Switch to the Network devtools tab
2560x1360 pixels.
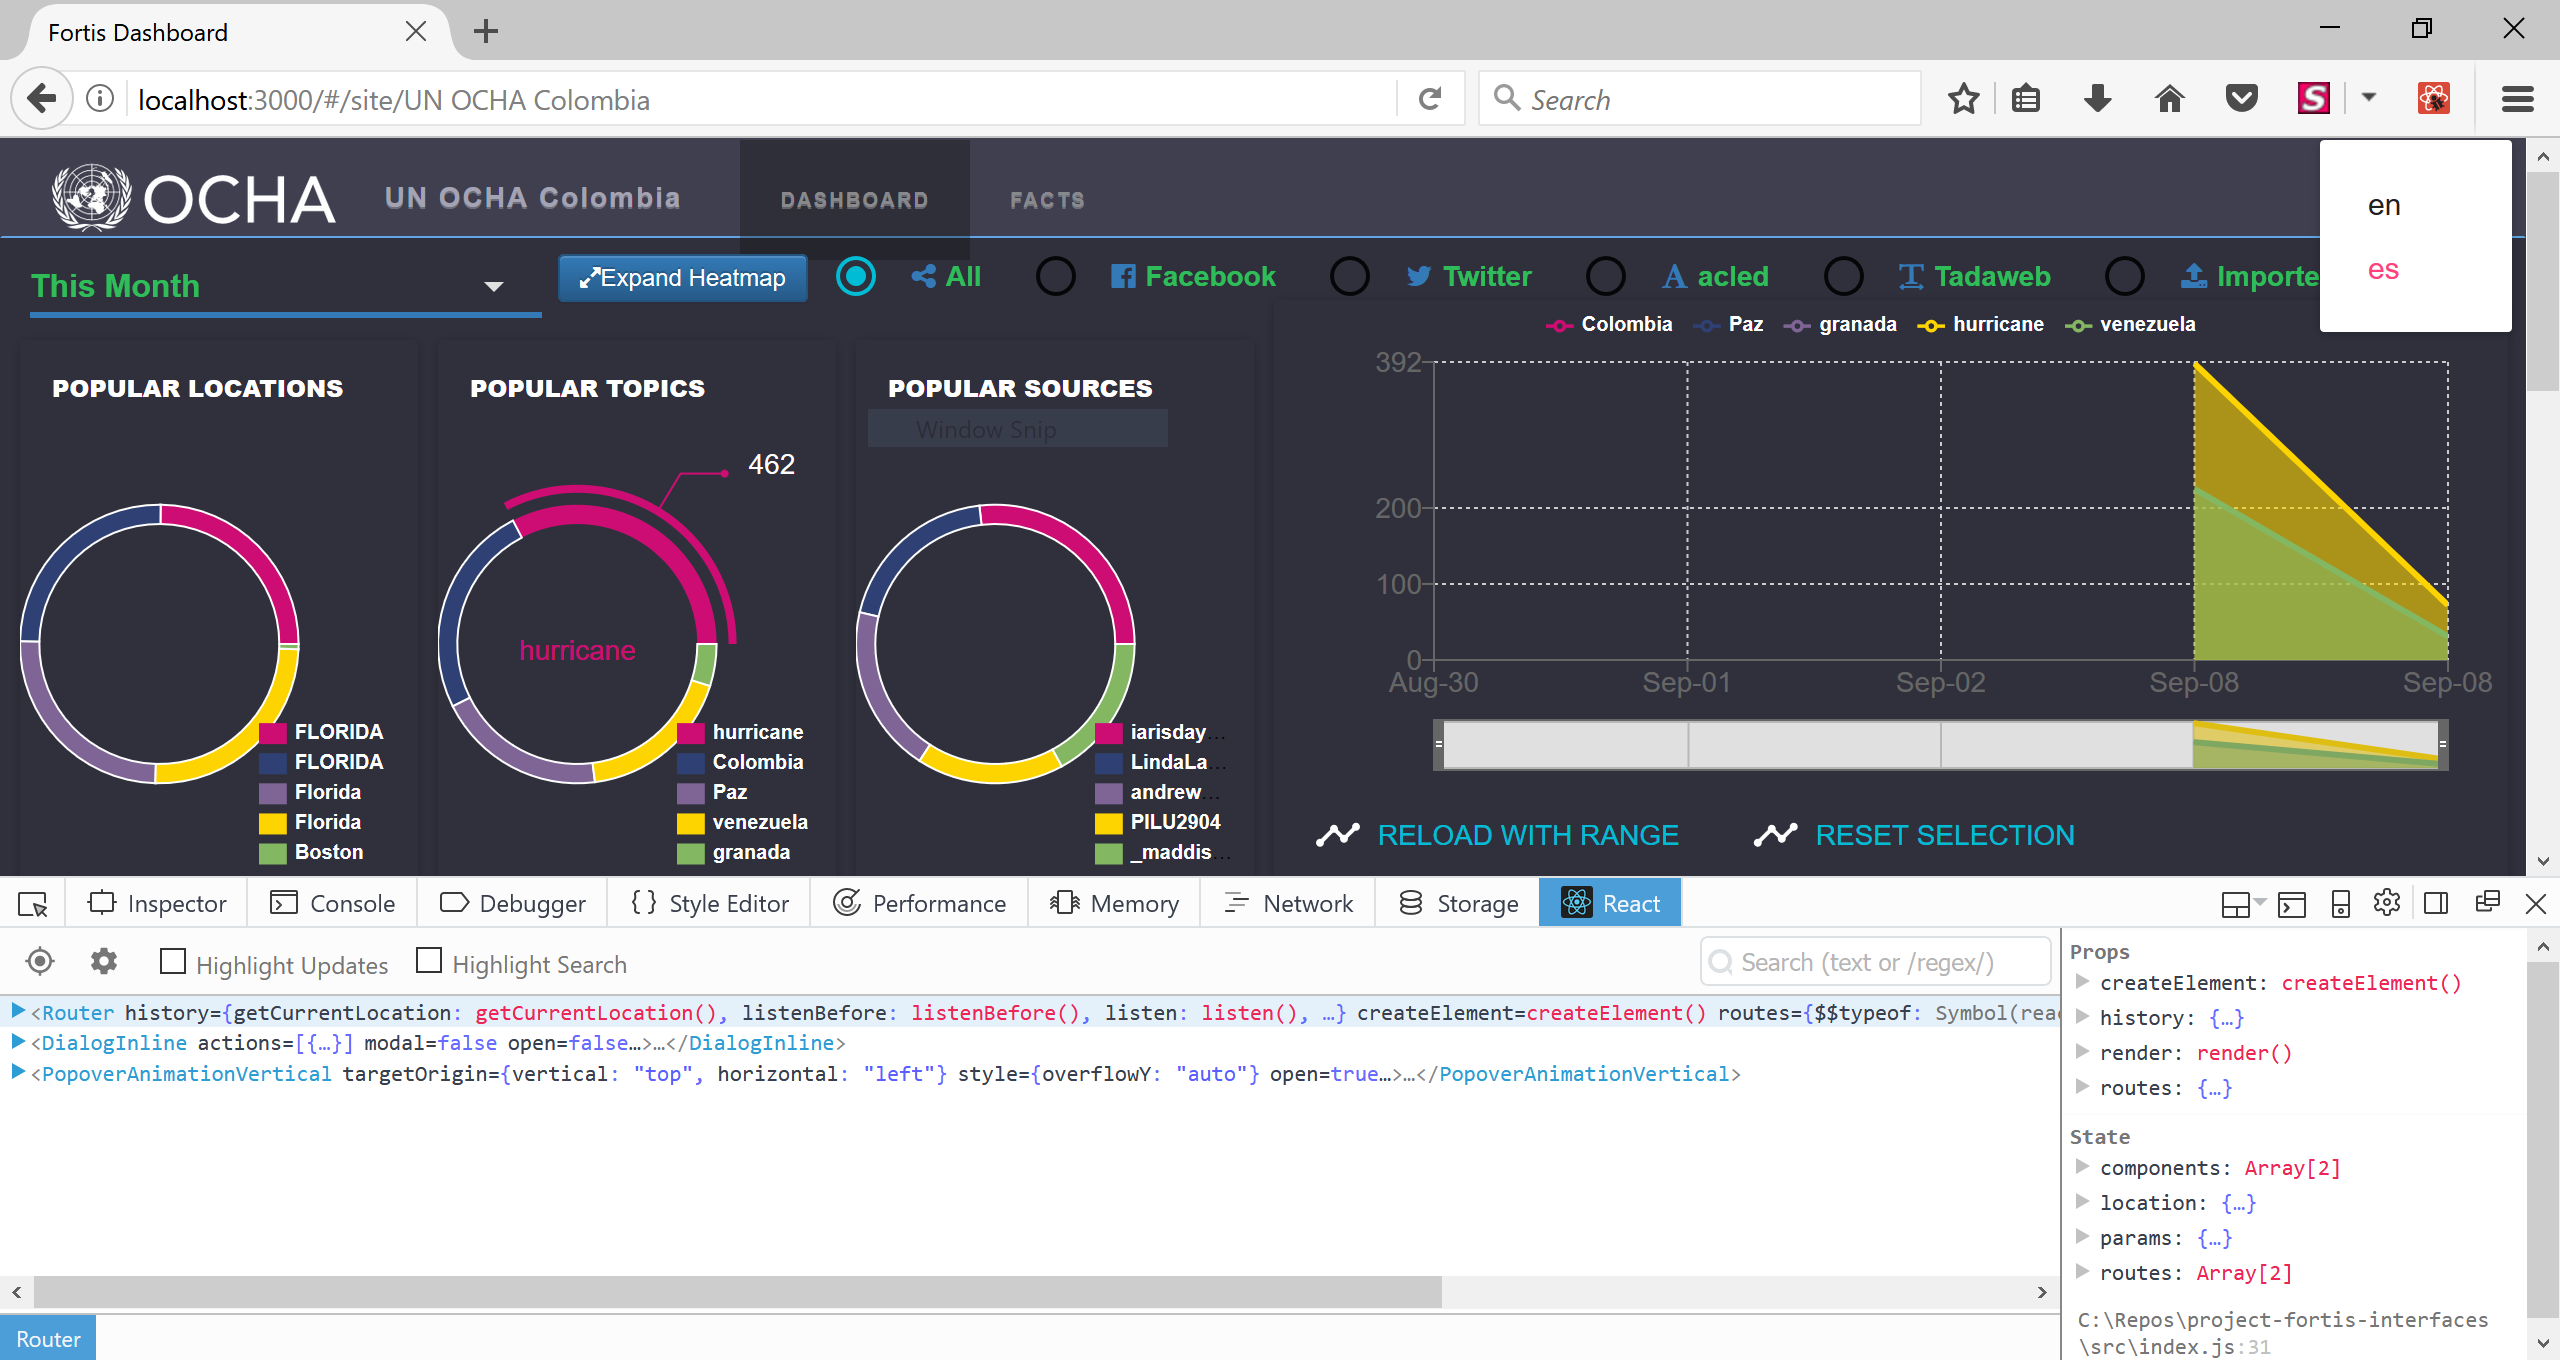[1288, 904]
